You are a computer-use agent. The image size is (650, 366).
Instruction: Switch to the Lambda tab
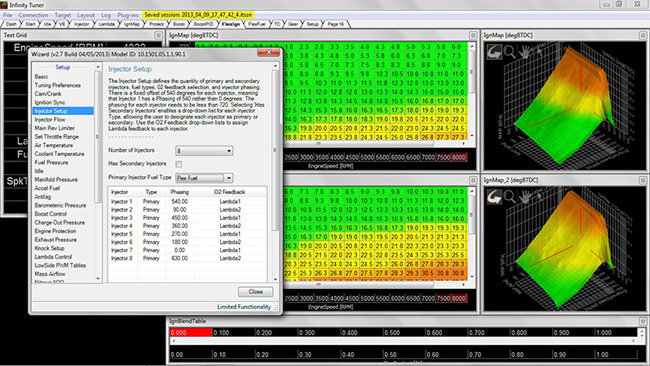[107, 24]
